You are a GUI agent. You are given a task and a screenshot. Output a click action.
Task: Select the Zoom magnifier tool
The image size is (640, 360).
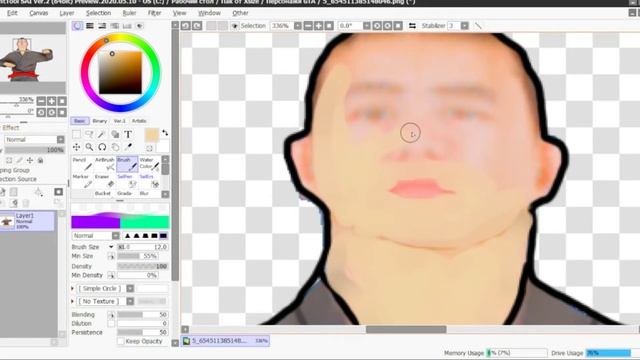tap(89, 147)
